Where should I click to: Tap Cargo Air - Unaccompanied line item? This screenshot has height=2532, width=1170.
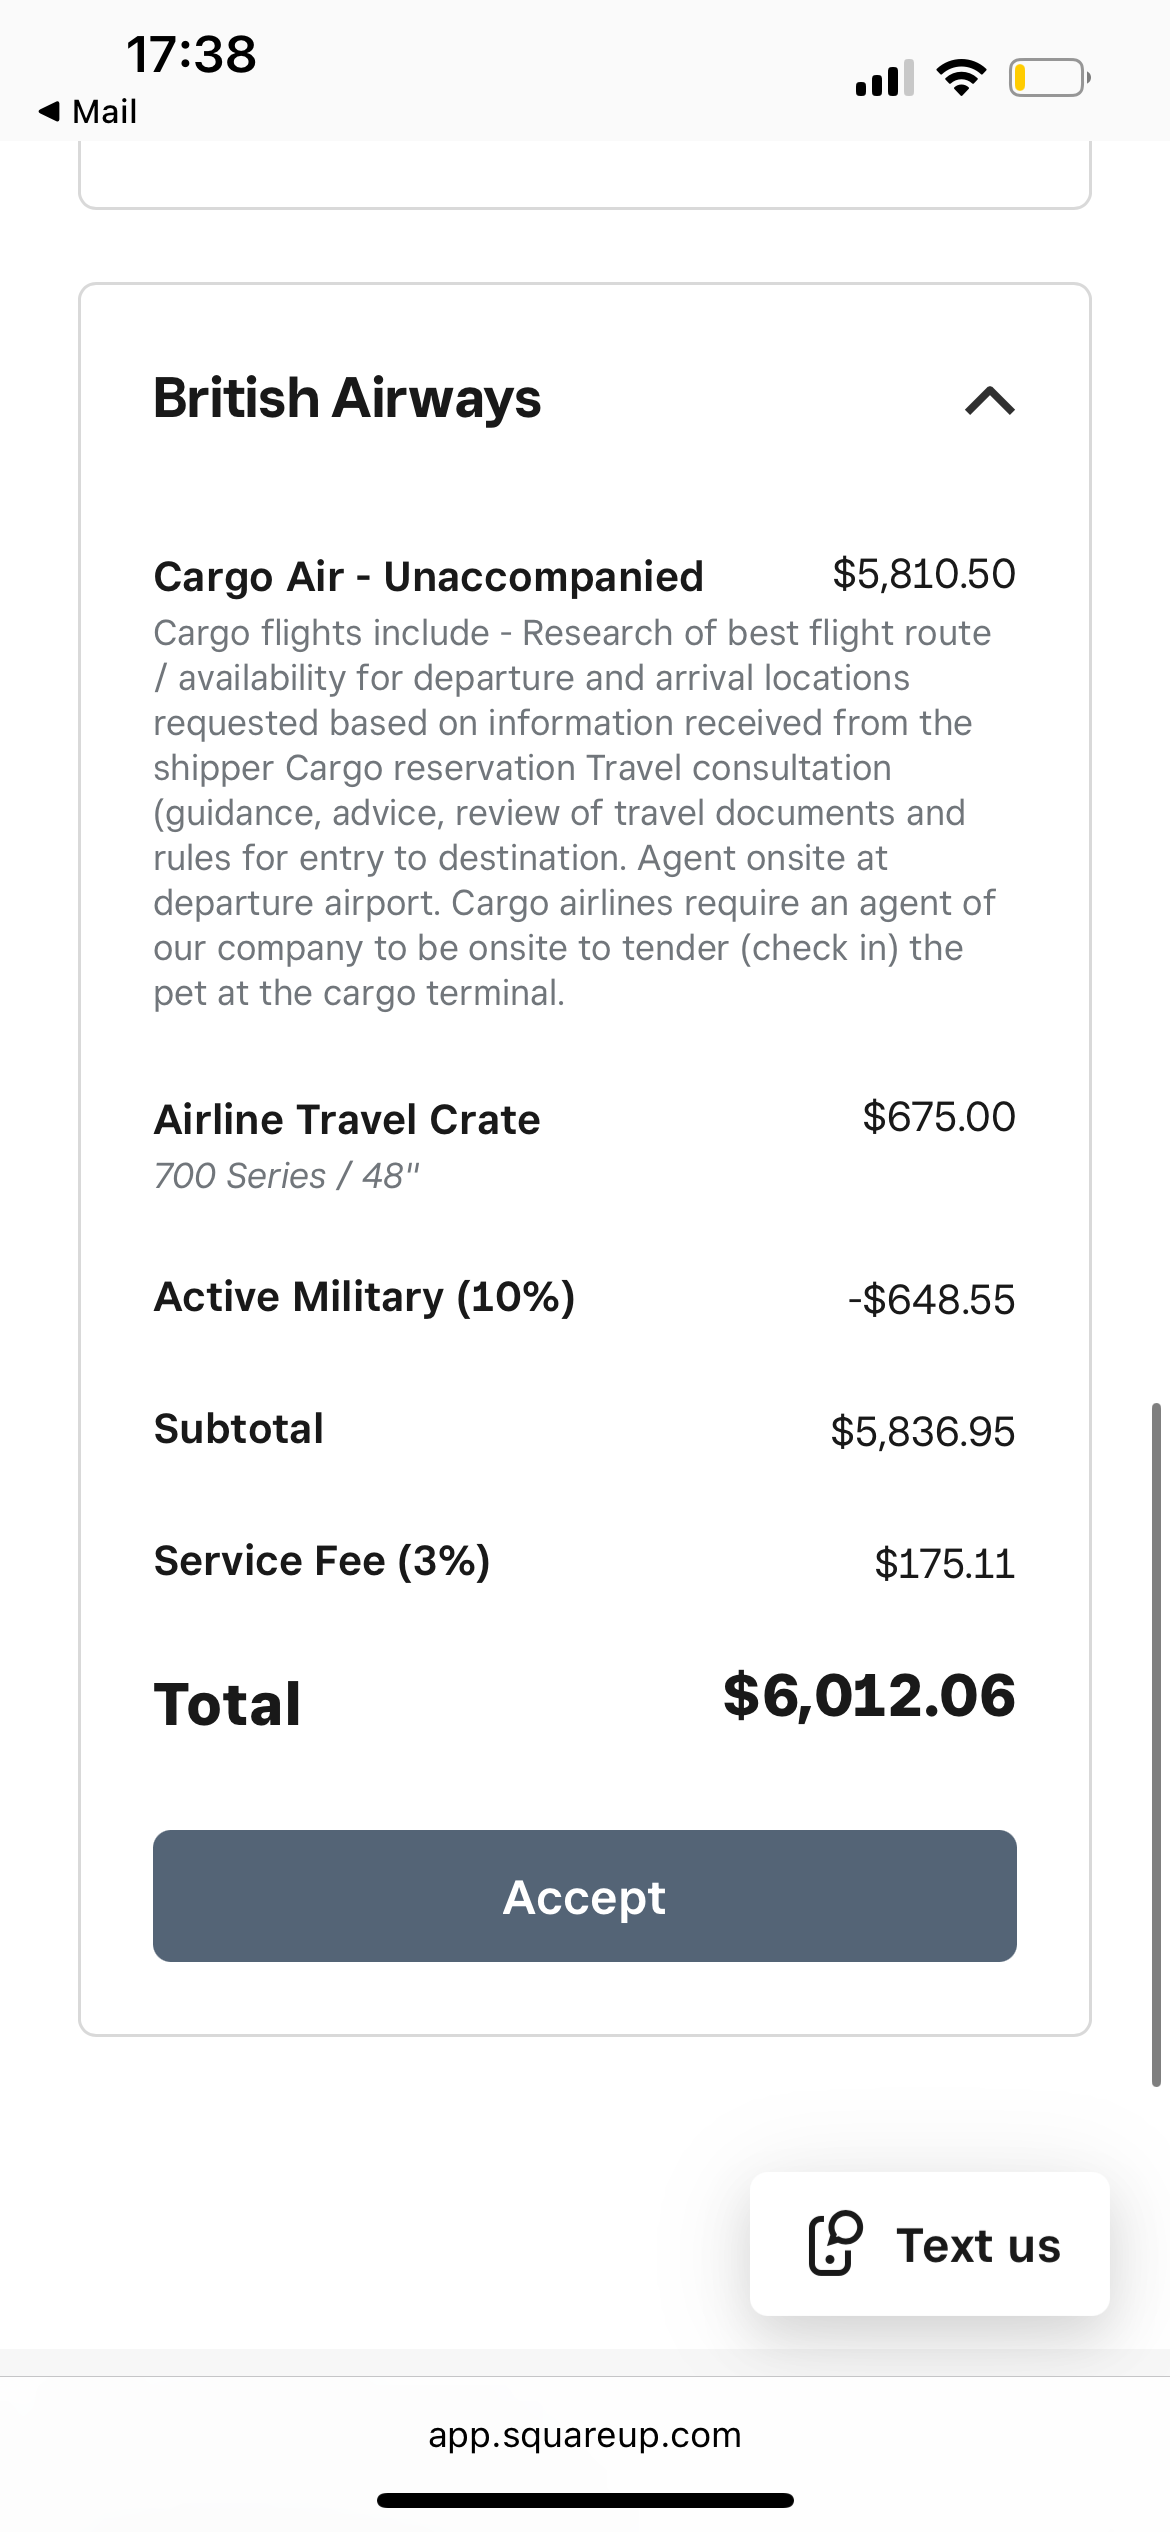pyautogui.click(x=428, y=577)
